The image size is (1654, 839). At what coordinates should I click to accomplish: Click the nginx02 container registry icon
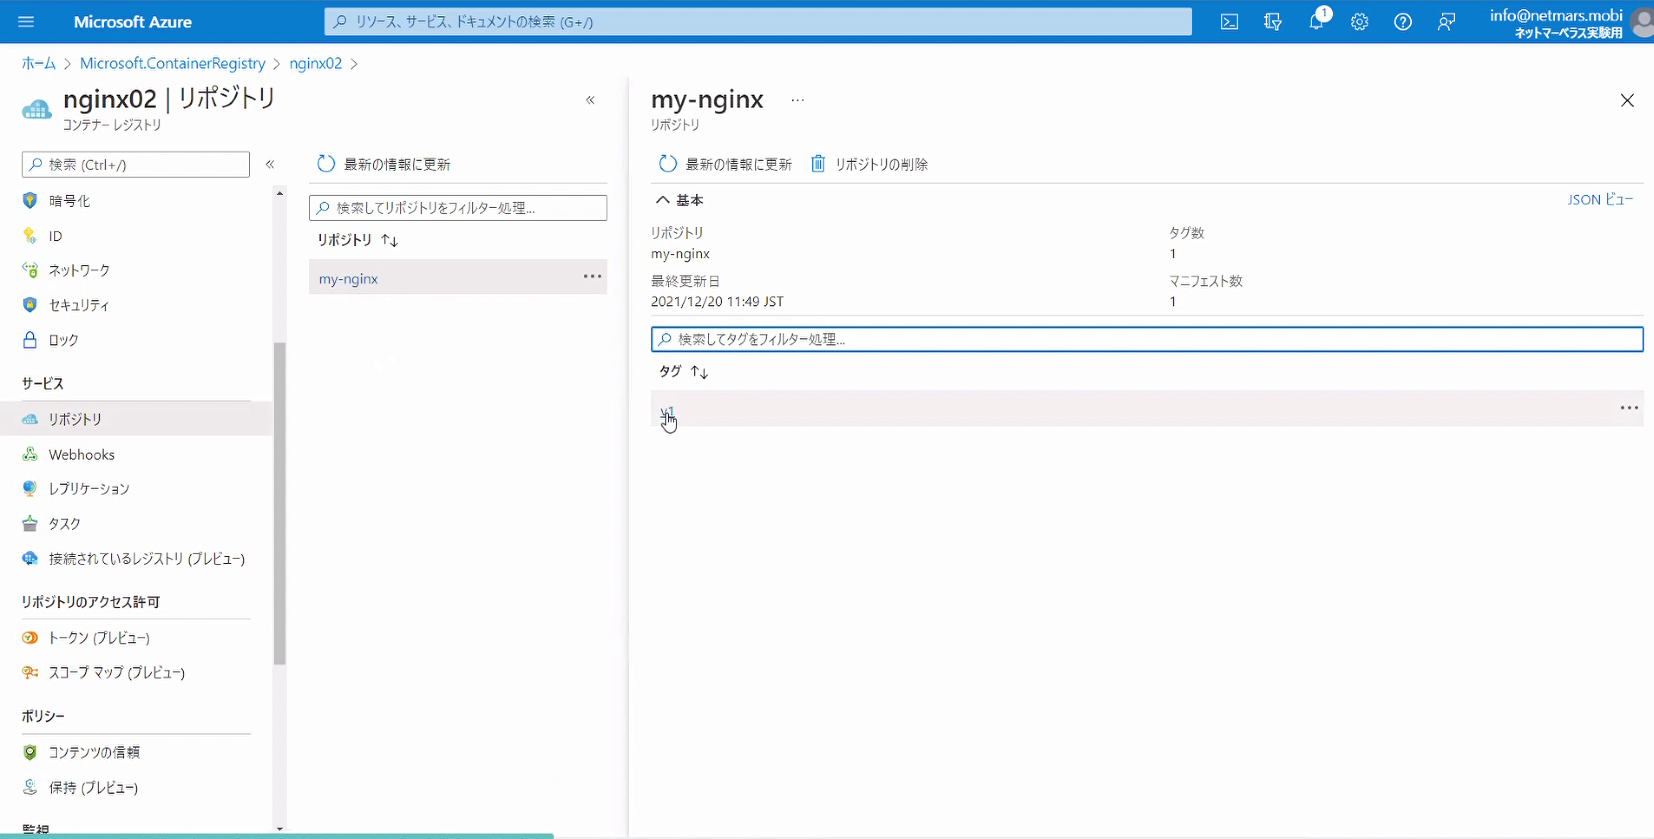click(x=36, y=109)
